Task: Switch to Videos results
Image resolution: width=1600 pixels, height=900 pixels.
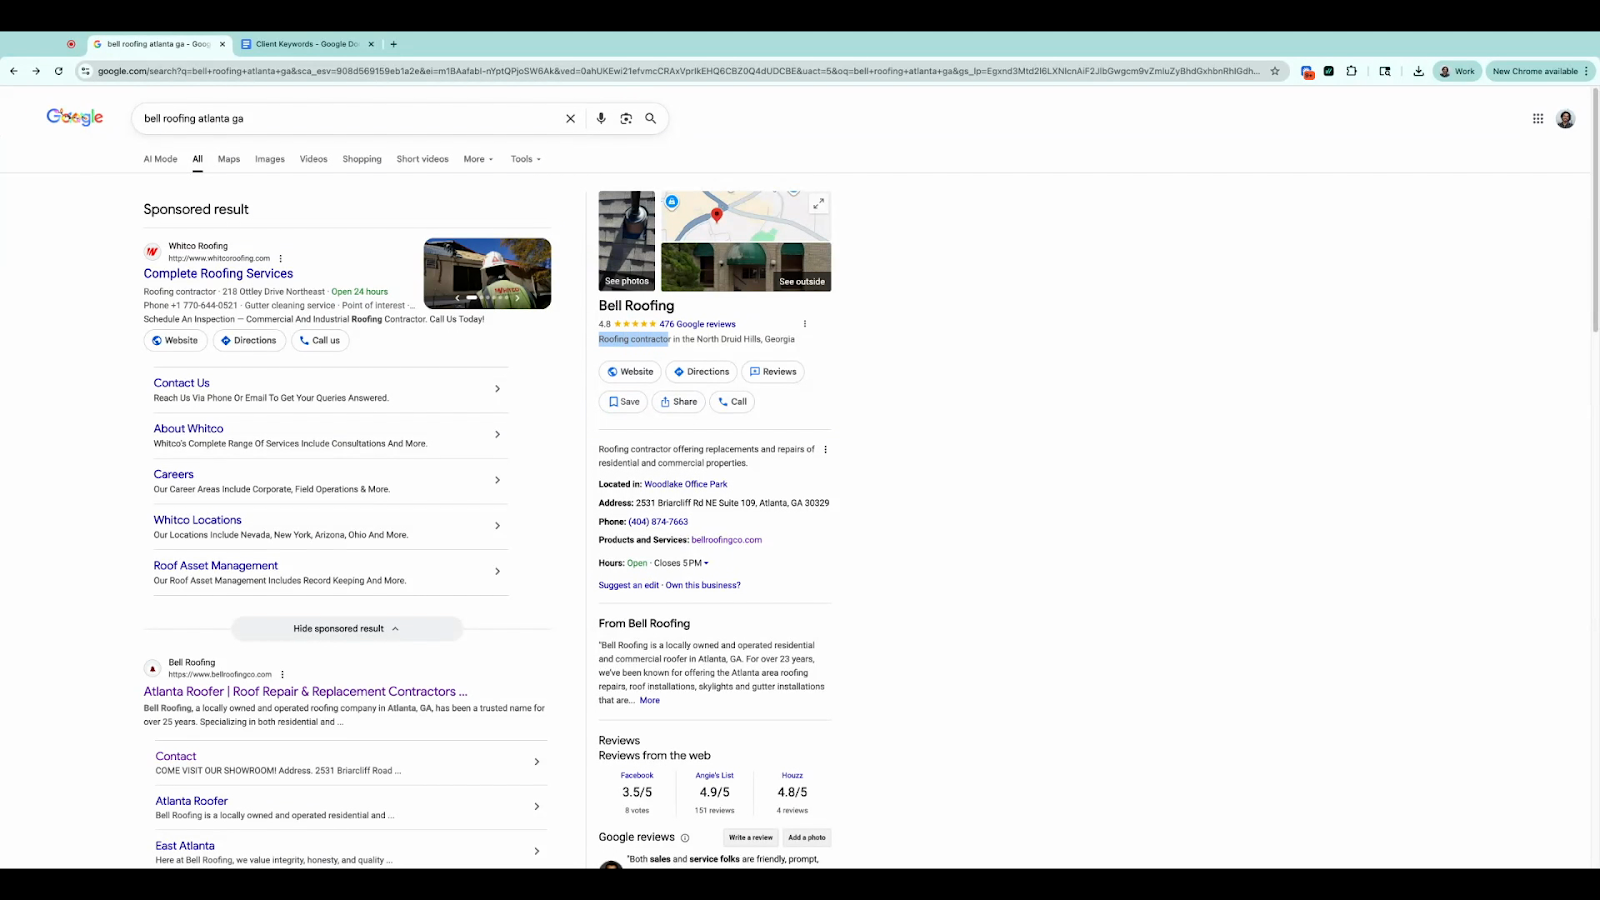Action: [x=314, y=159]
